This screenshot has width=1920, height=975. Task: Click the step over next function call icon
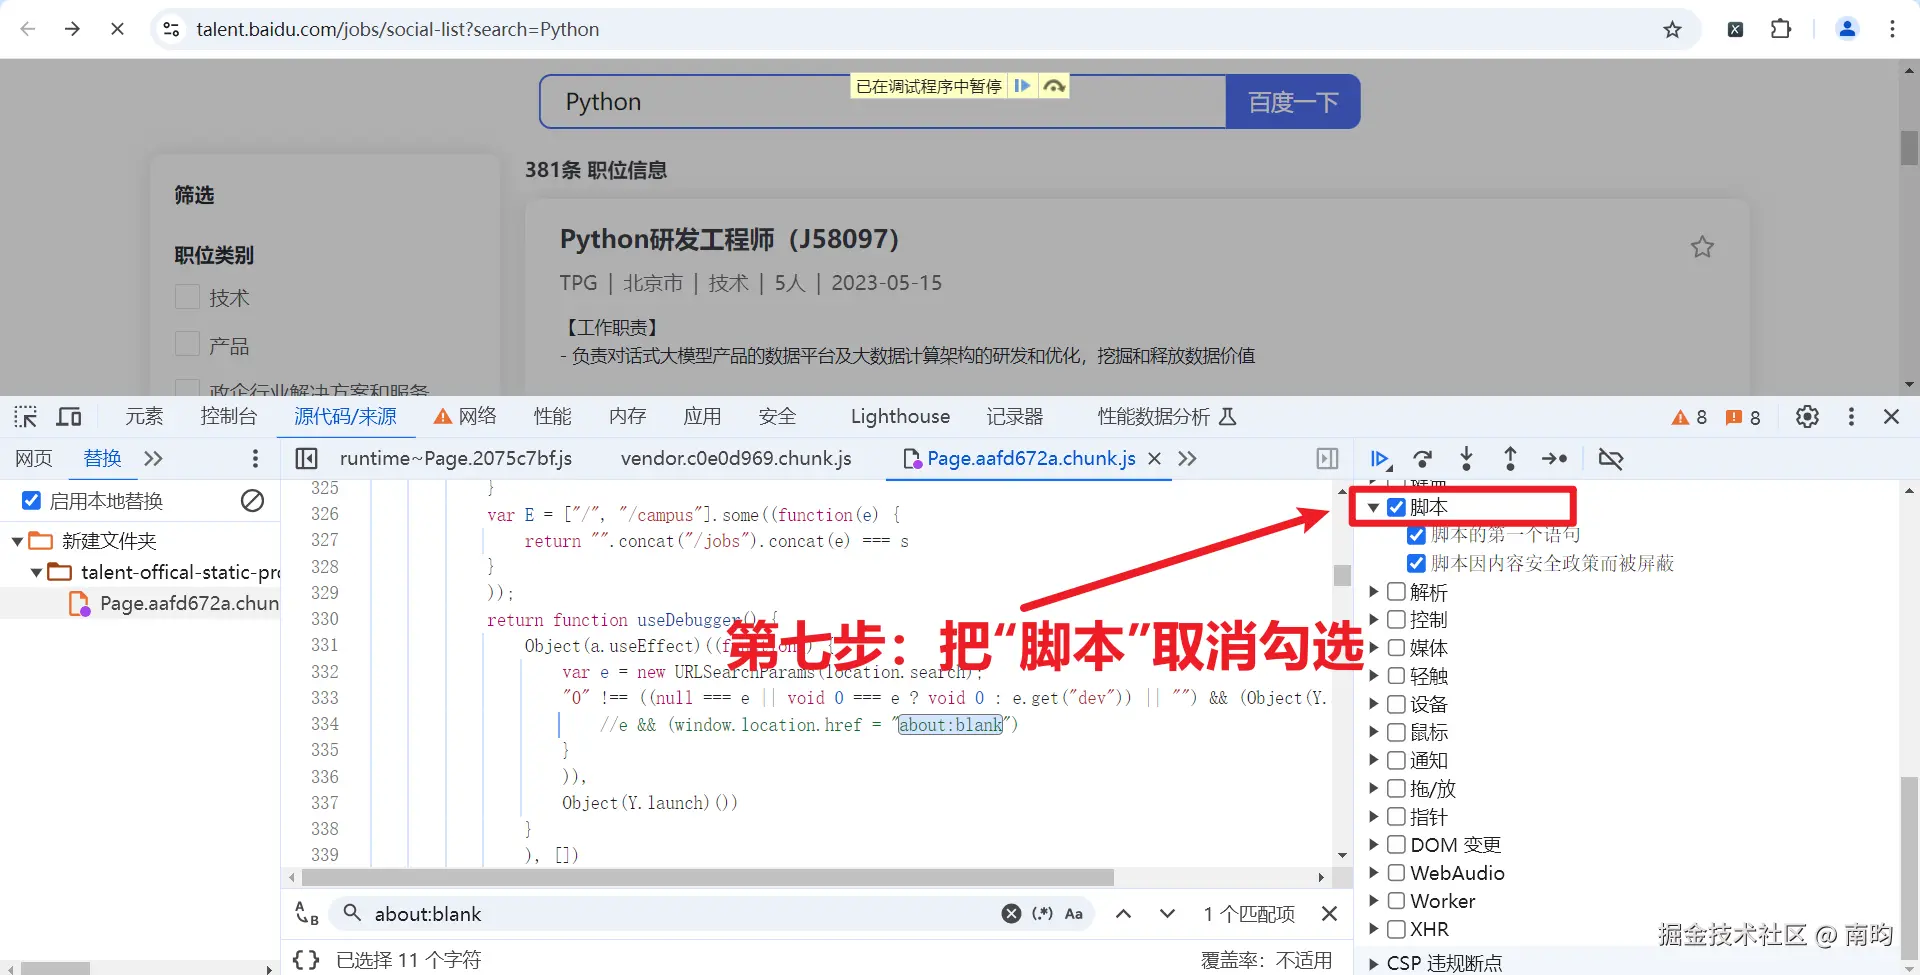coord(1423,459)
